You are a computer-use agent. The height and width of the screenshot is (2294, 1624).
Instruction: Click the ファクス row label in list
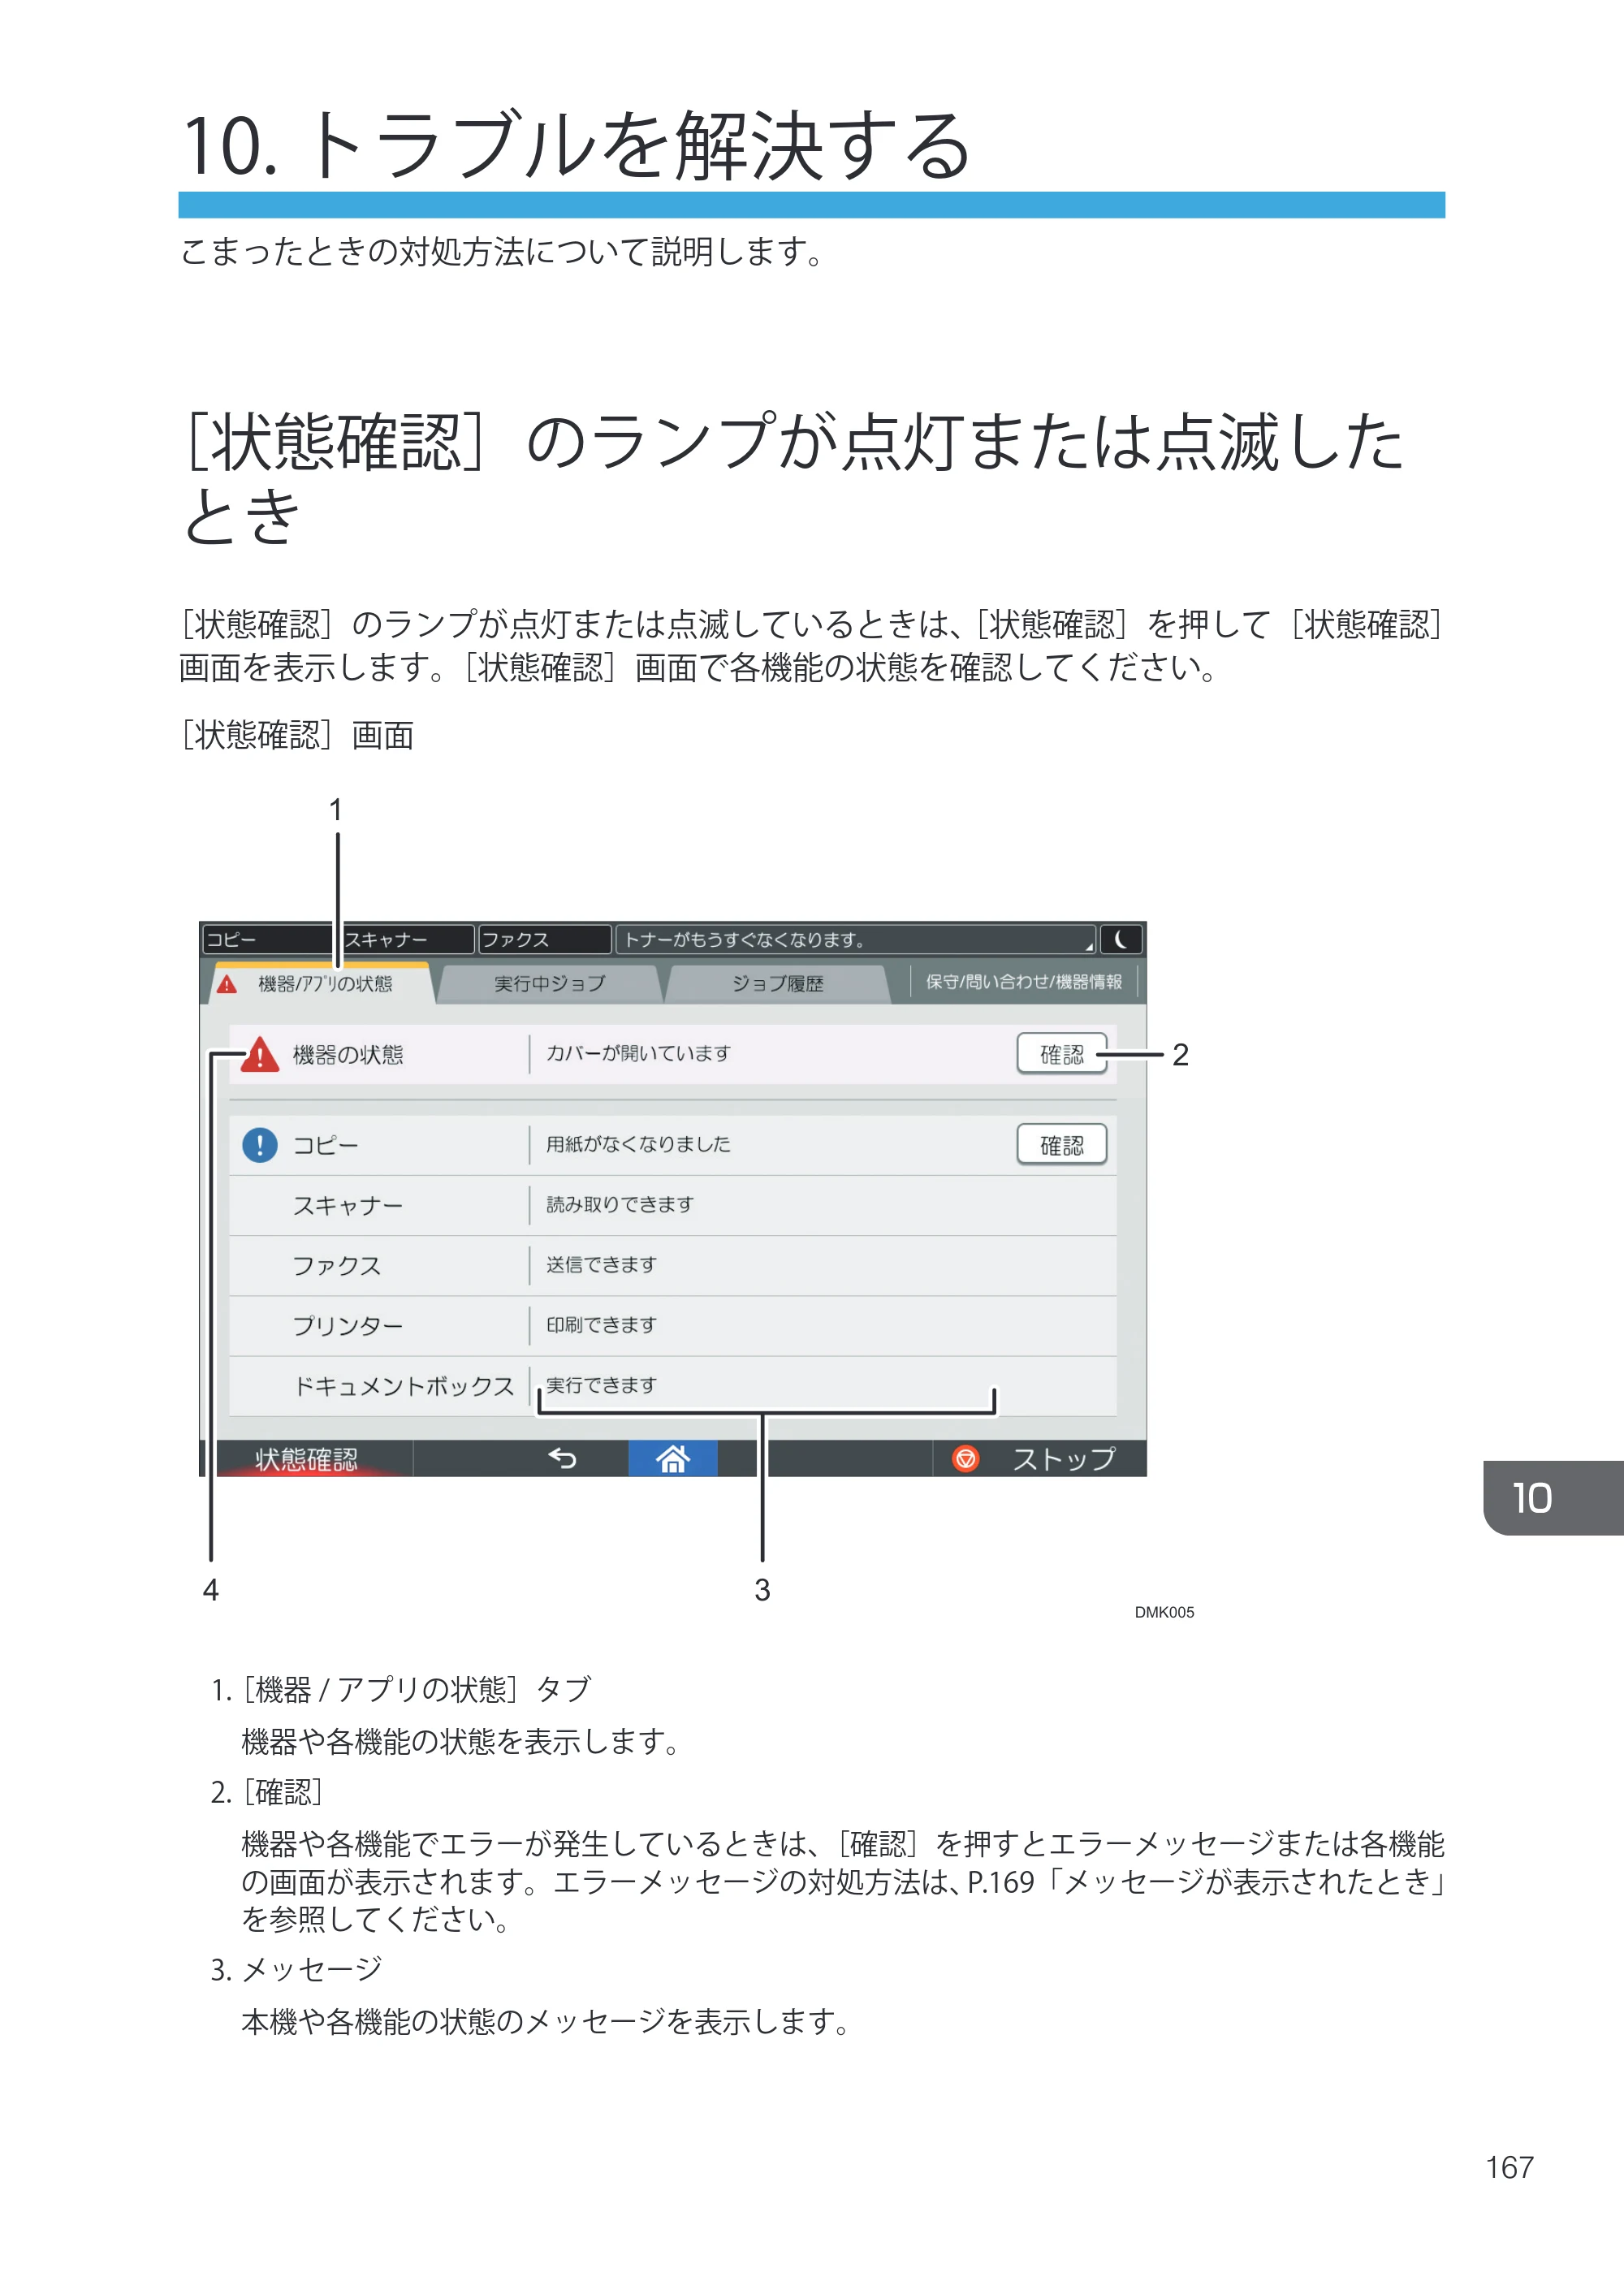[337, 1265]
